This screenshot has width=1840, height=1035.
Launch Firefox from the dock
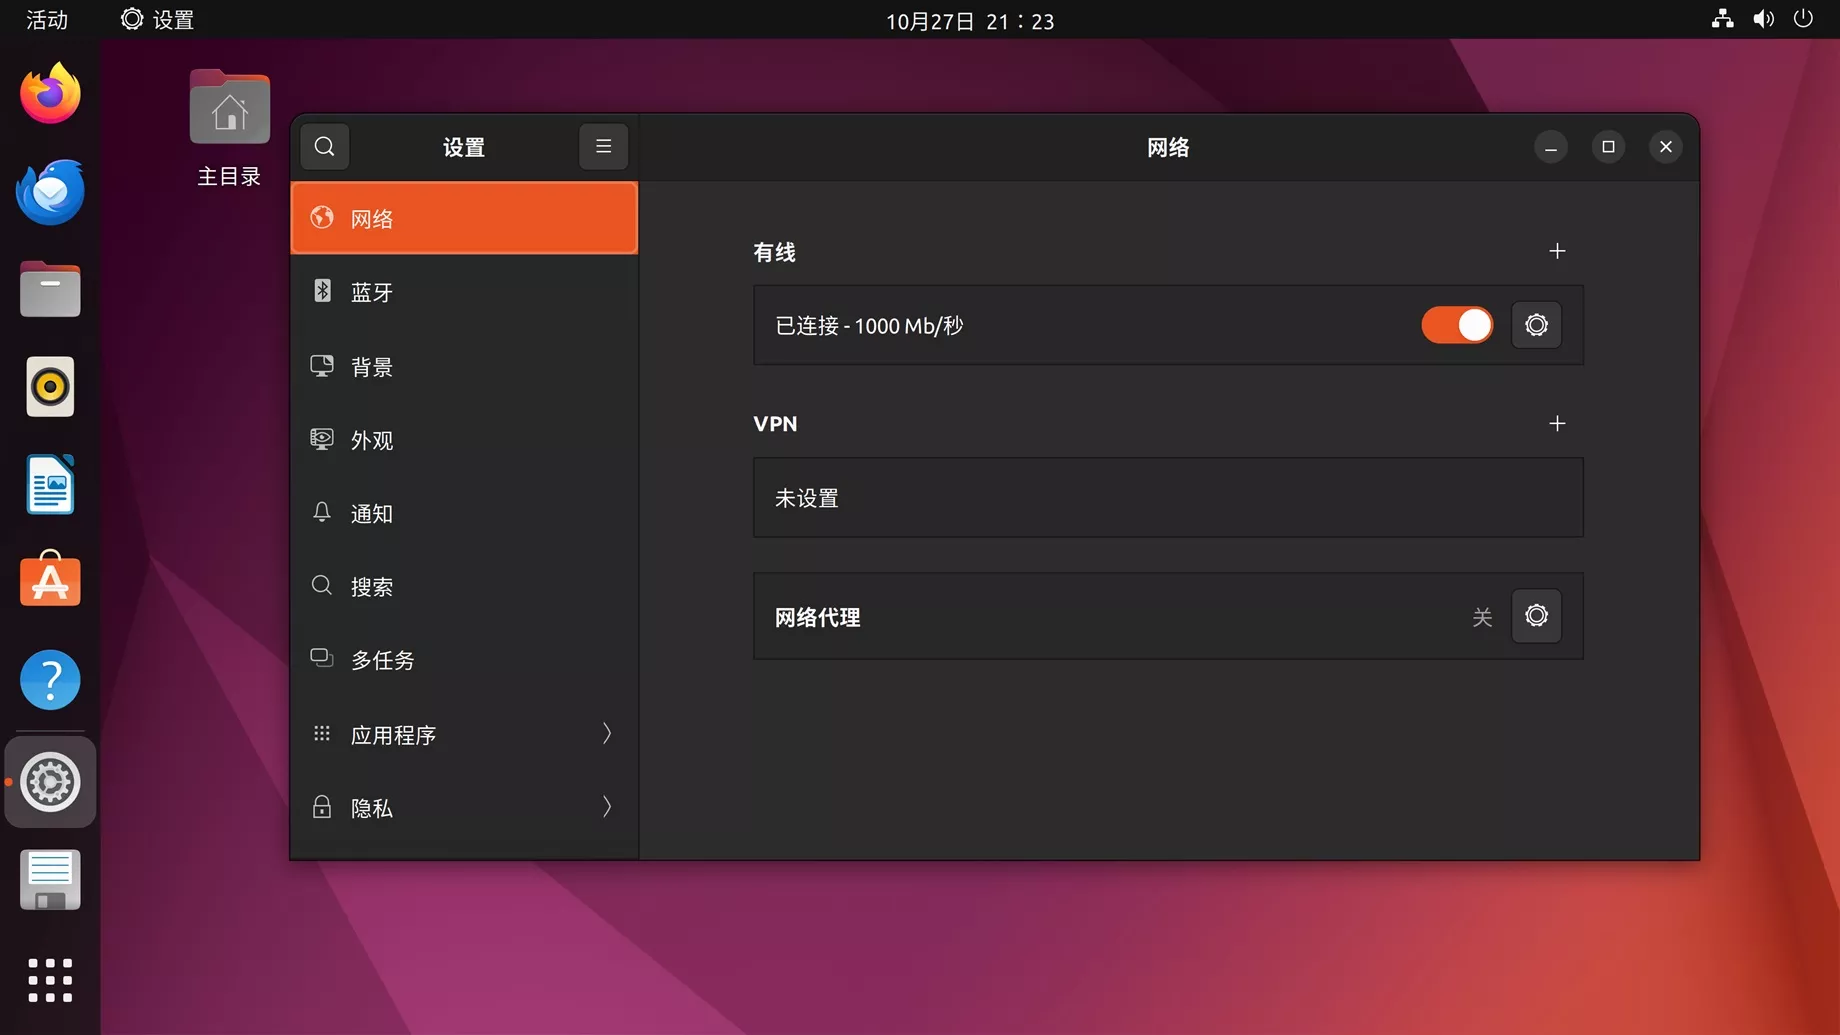click(50, 94)
